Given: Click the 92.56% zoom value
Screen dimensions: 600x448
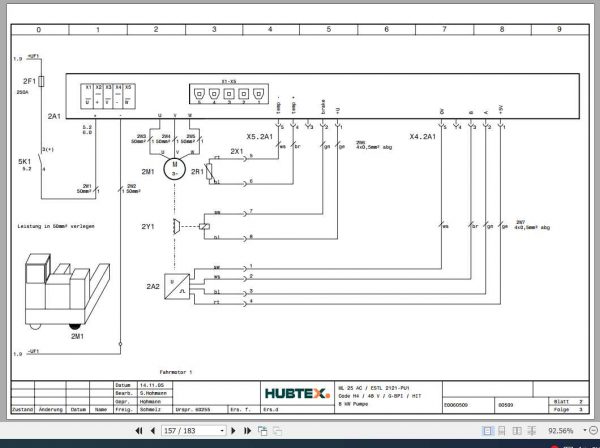Looking at the screenshot, I should pos(561,431).
